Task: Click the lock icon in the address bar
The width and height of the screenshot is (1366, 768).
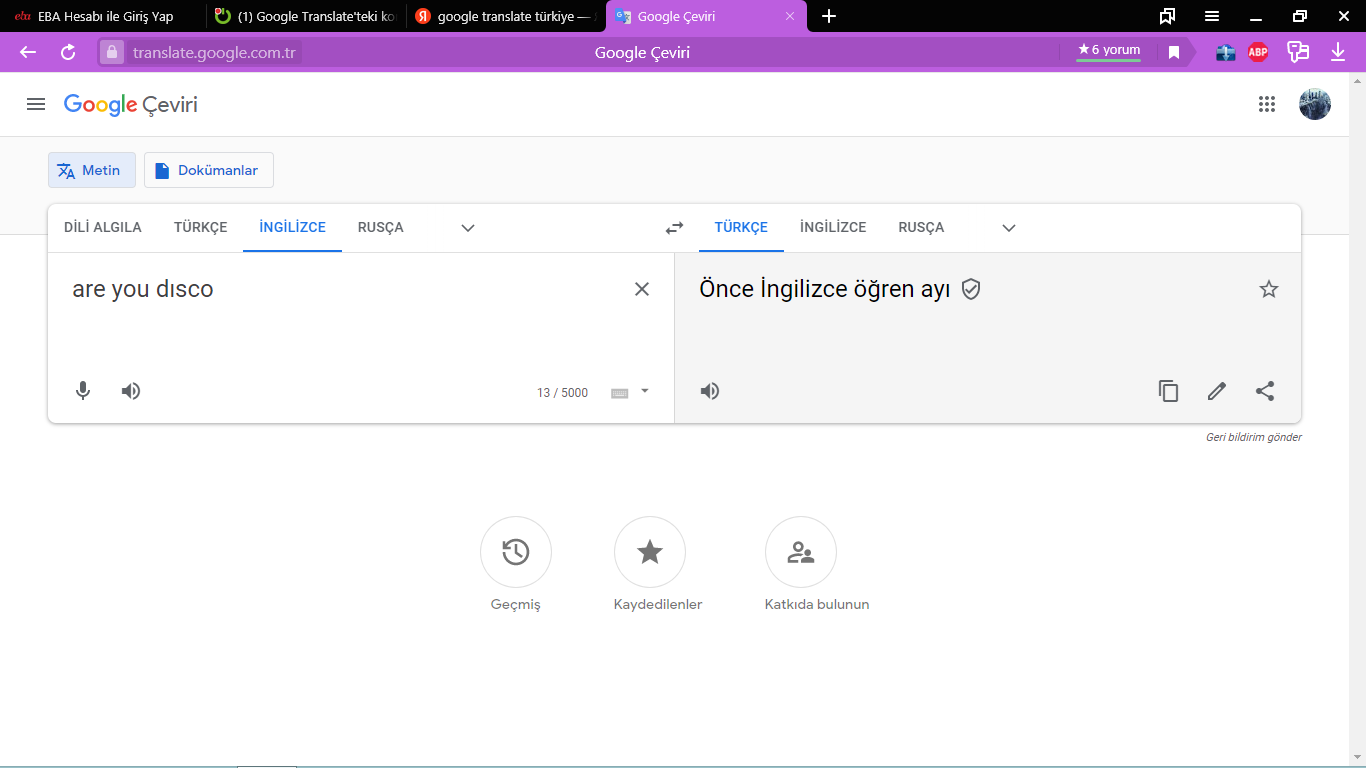Action: tap(111, 53)
